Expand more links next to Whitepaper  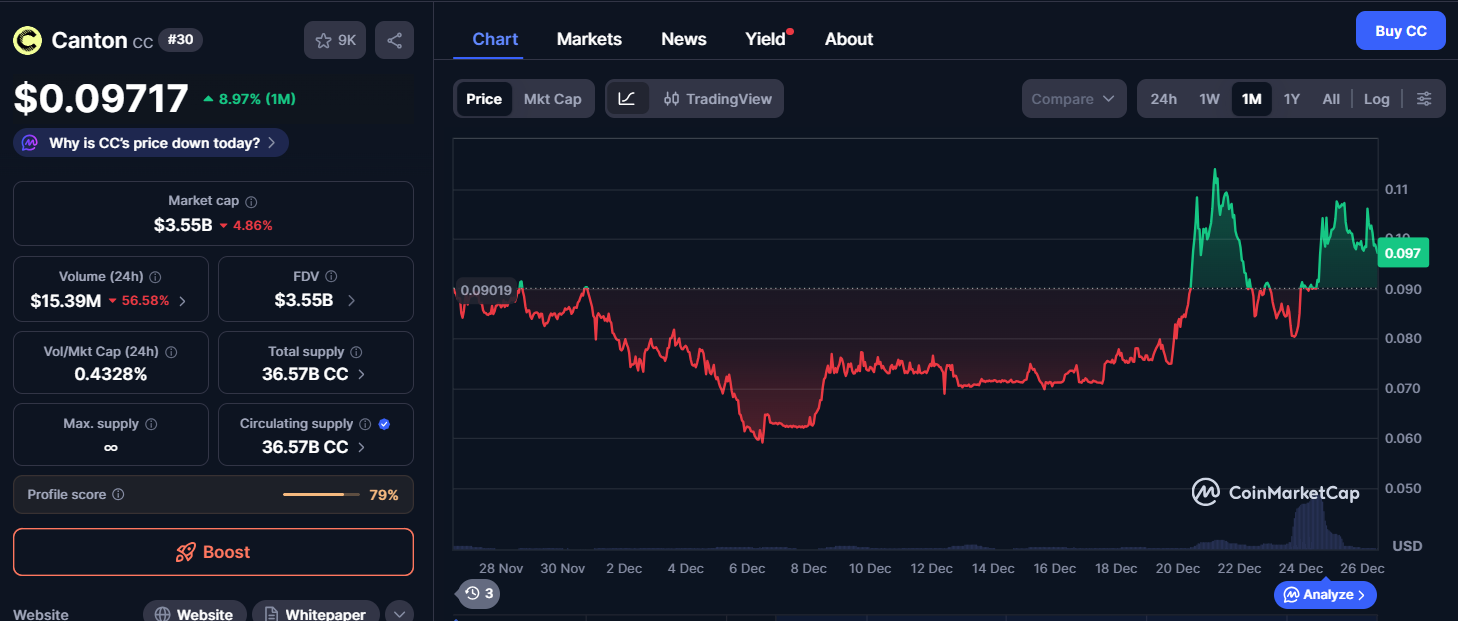point(399,614)
